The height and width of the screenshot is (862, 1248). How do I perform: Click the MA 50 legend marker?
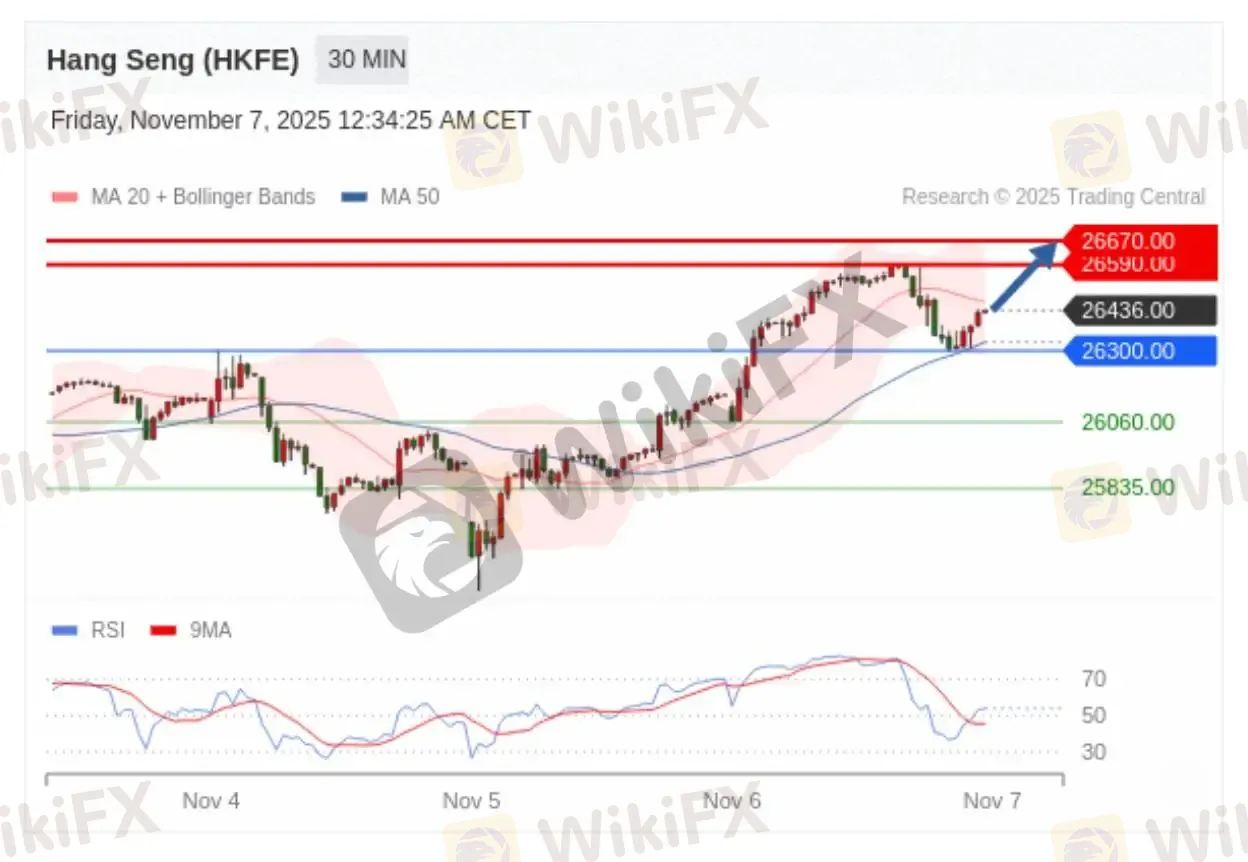point(355,197)
